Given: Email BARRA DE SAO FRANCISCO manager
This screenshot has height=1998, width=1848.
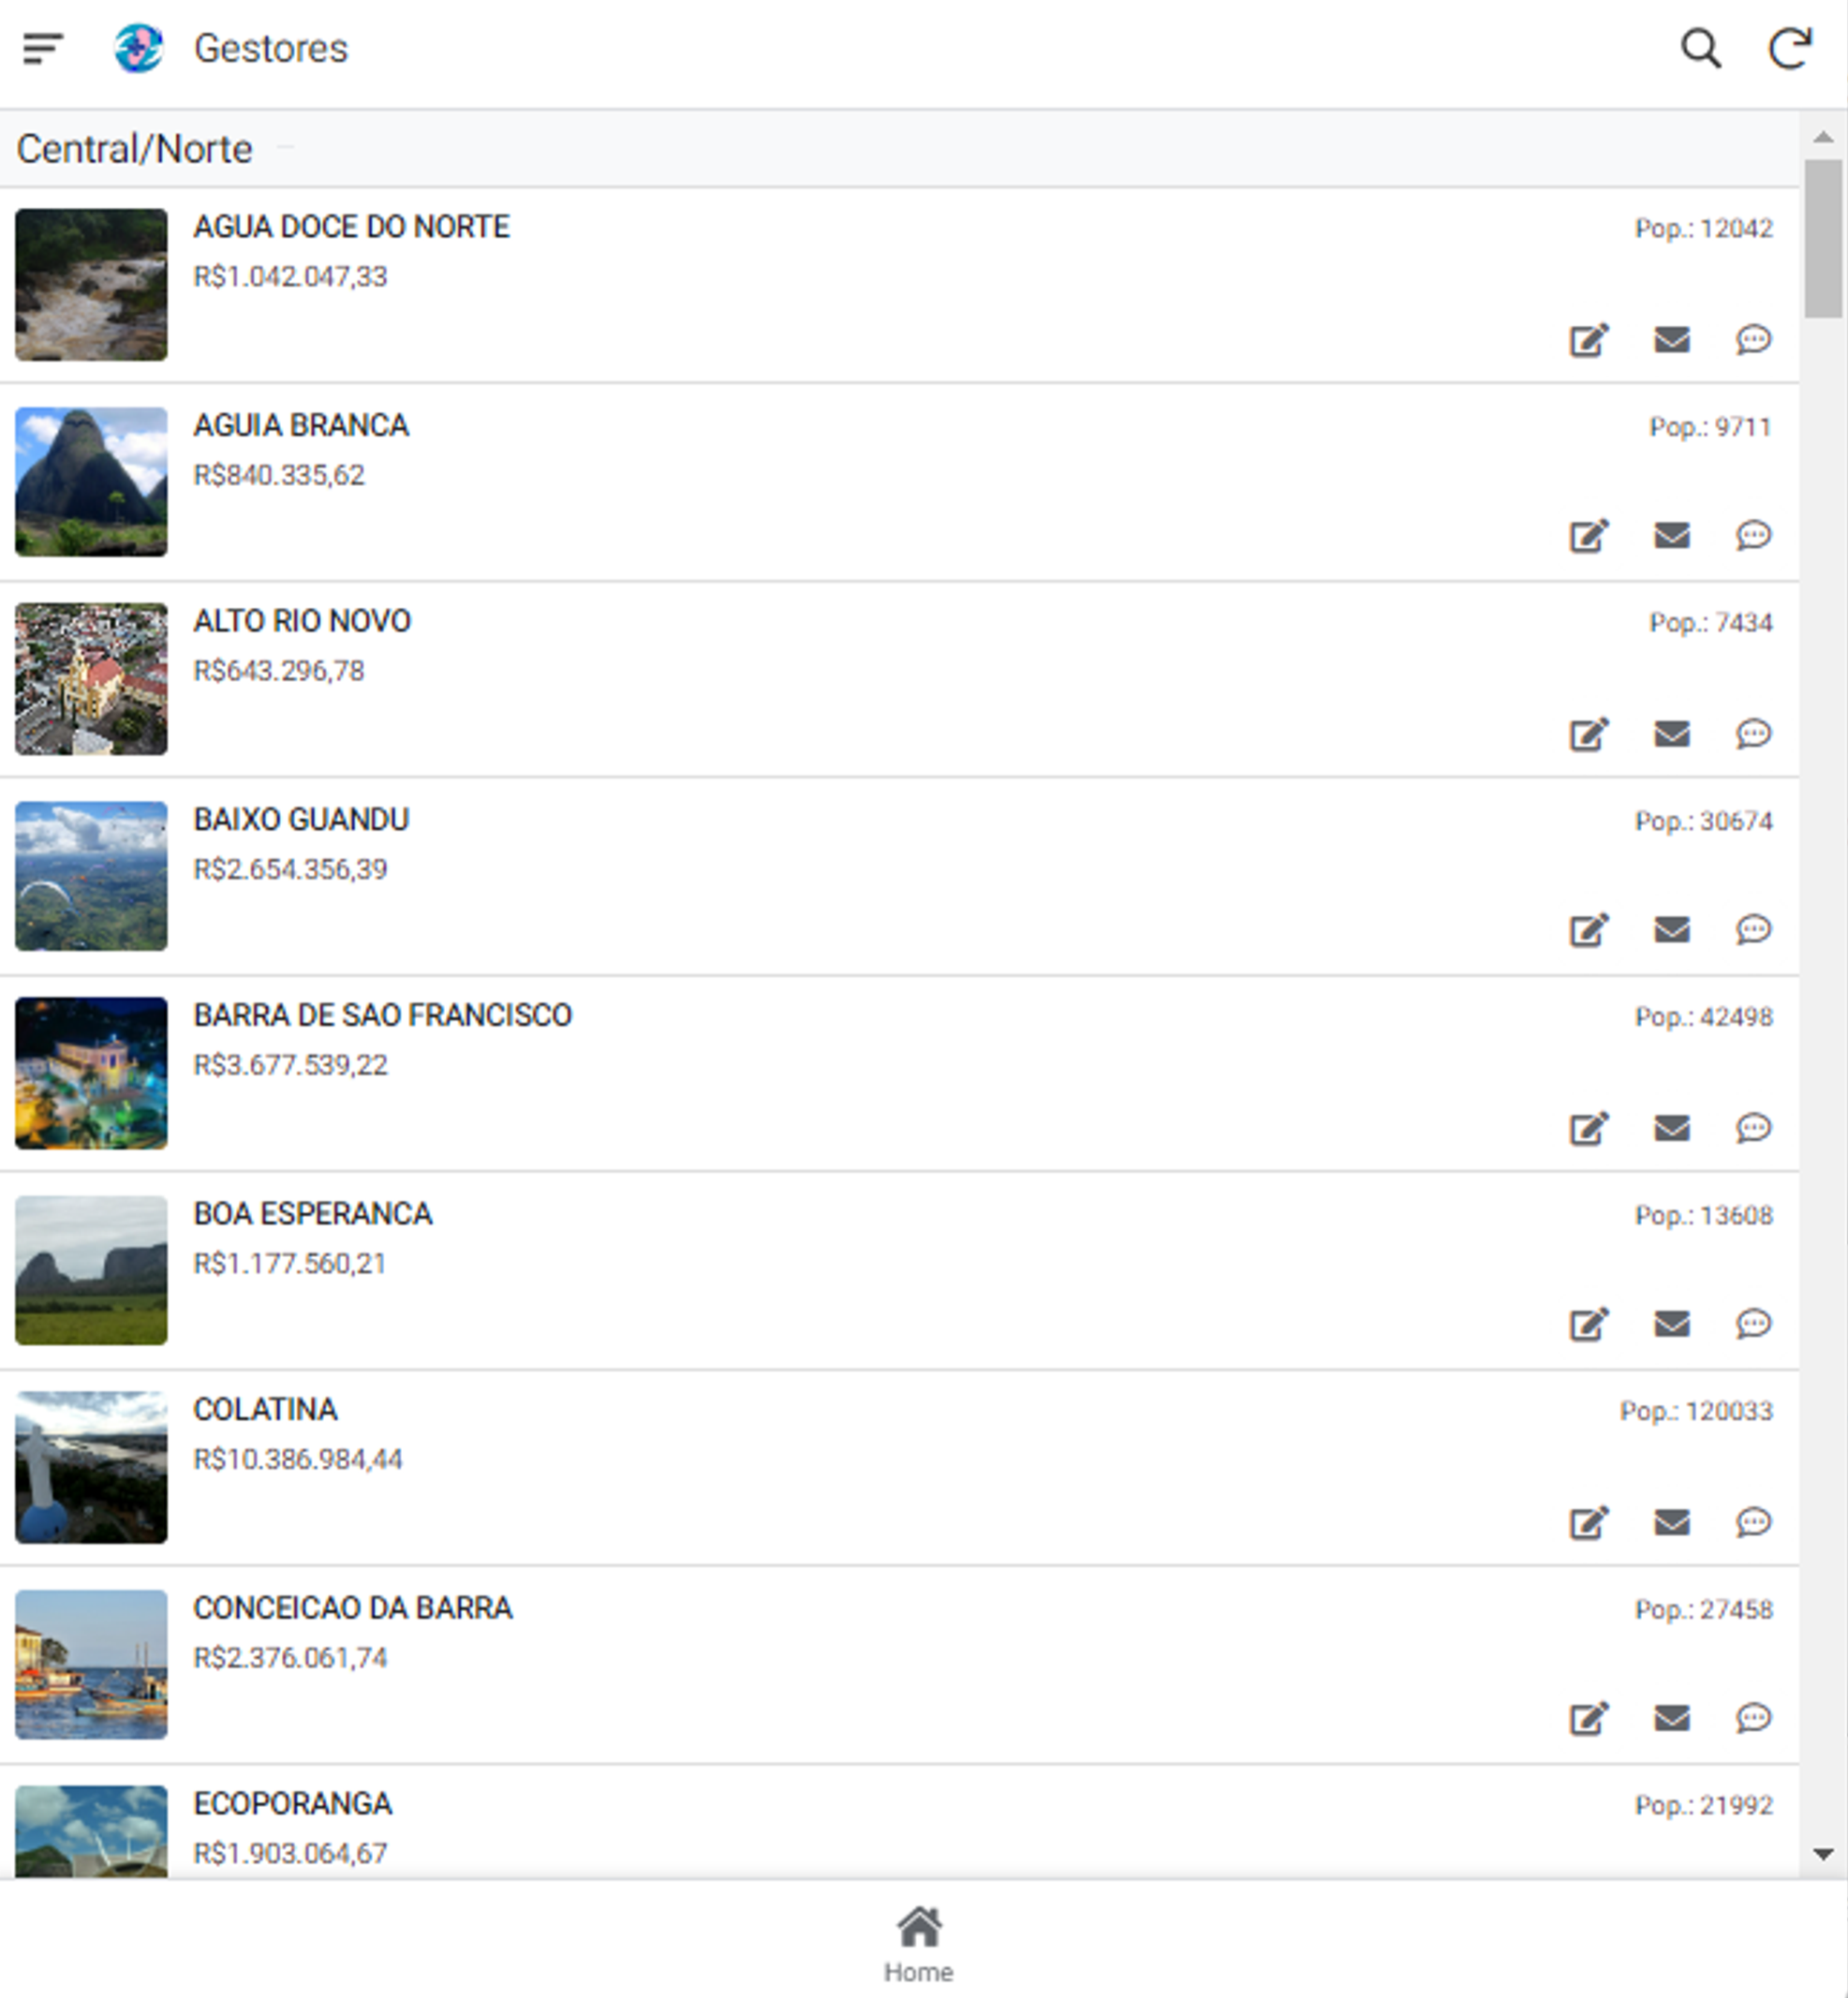Looking at the screenshot, I should (x=1671, y=1128).
